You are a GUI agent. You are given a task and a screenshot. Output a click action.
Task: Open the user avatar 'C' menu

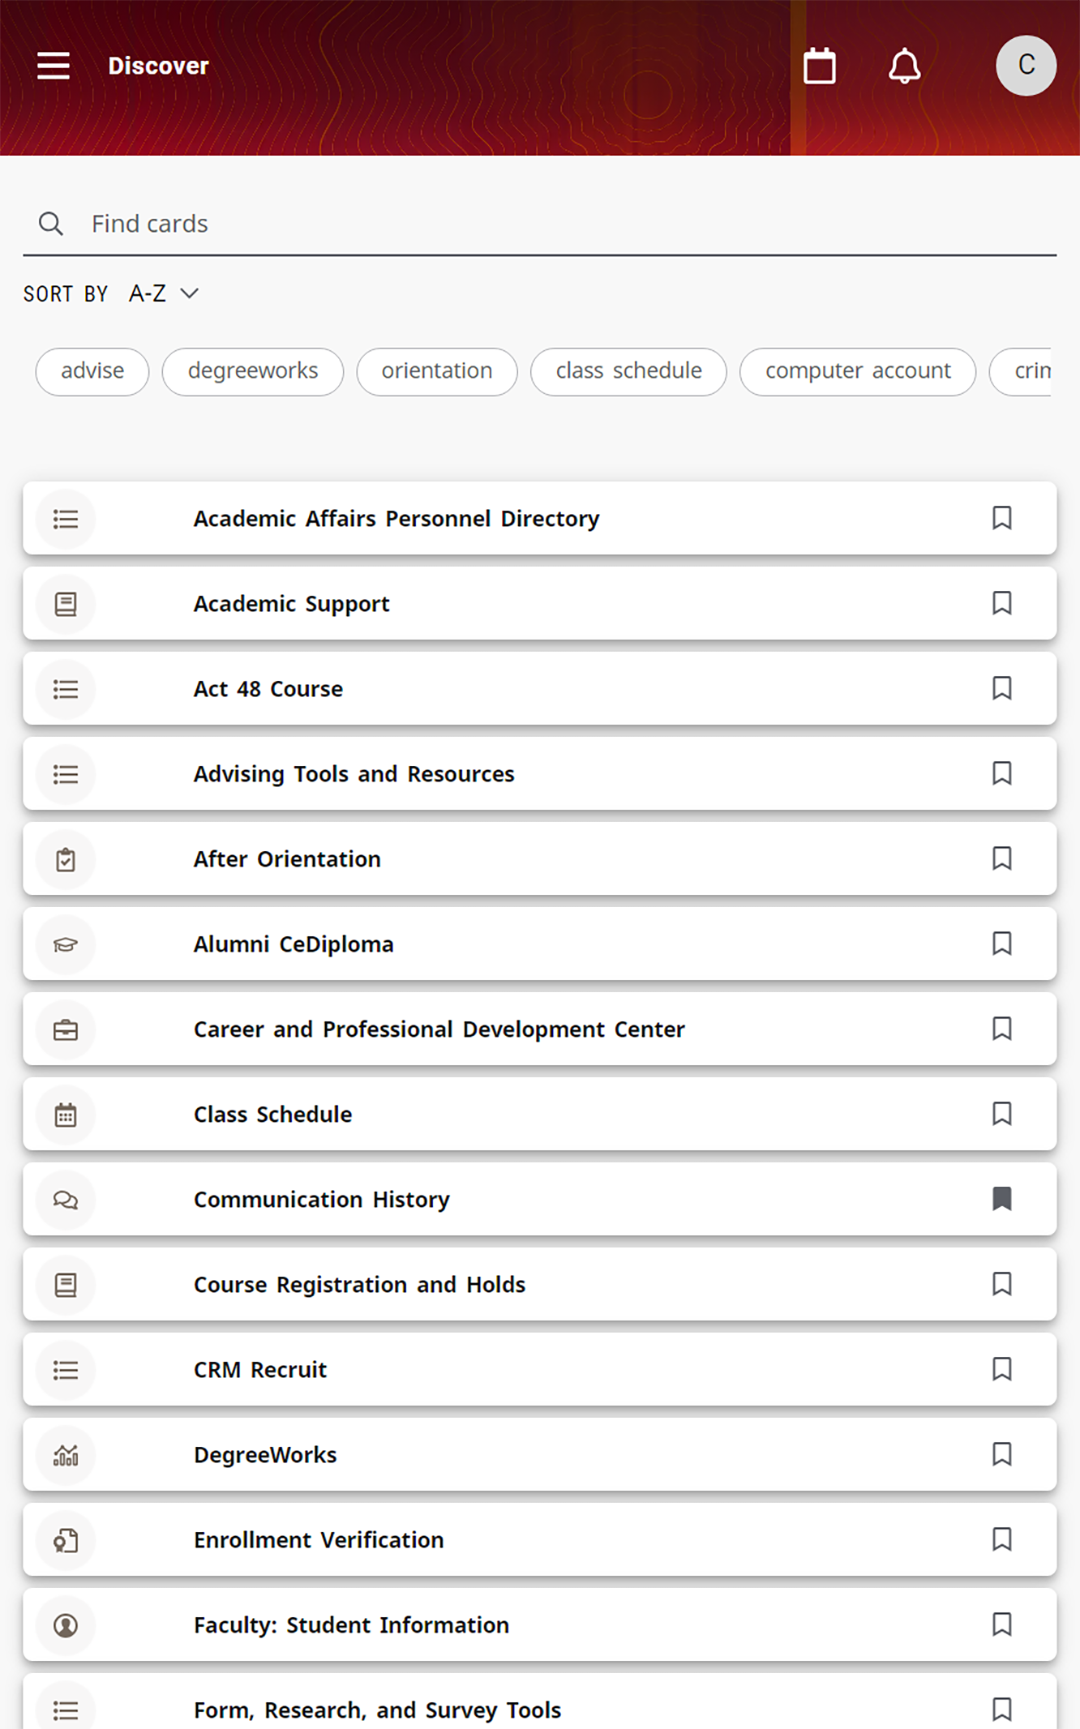[1026, 66]
